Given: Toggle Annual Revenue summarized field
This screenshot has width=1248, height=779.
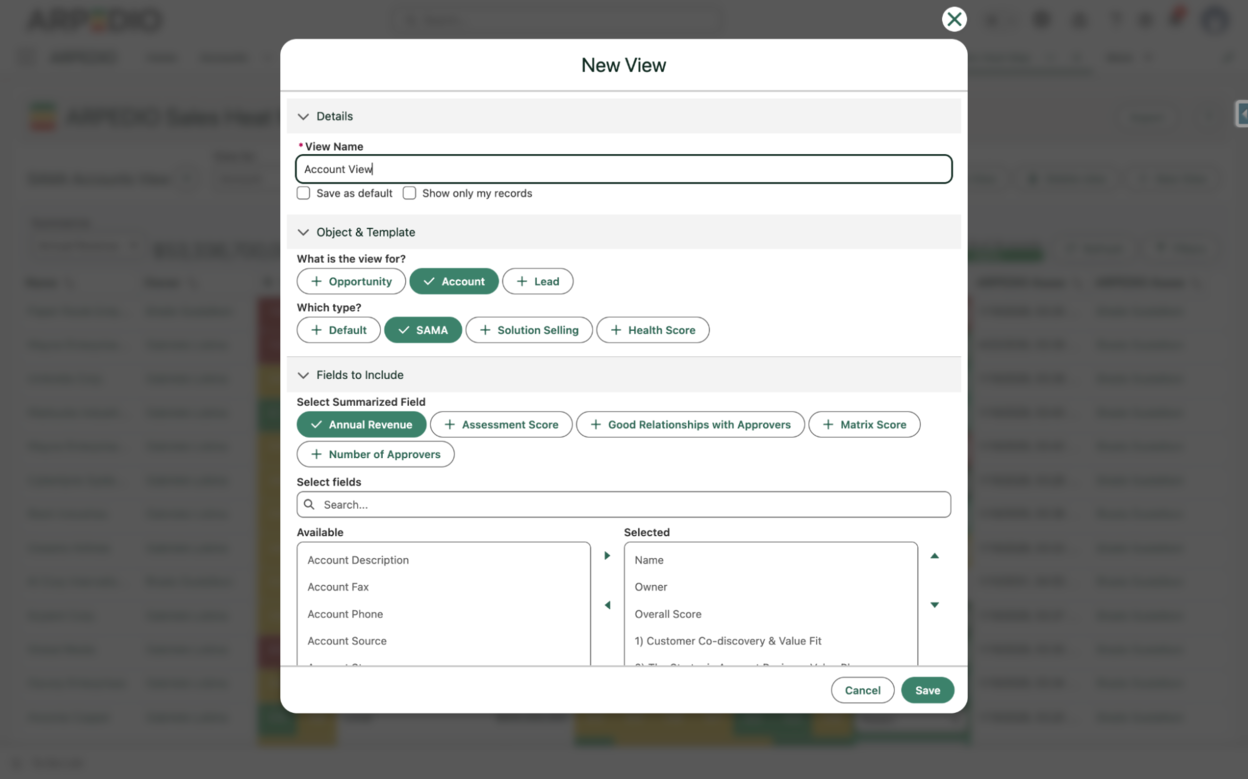Looking at the screenshot, I should (x=362, y=425).
